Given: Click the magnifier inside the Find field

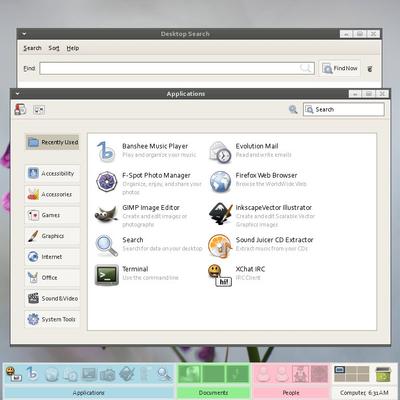Looking at the screenshot, I should click(x=305, y=68).
